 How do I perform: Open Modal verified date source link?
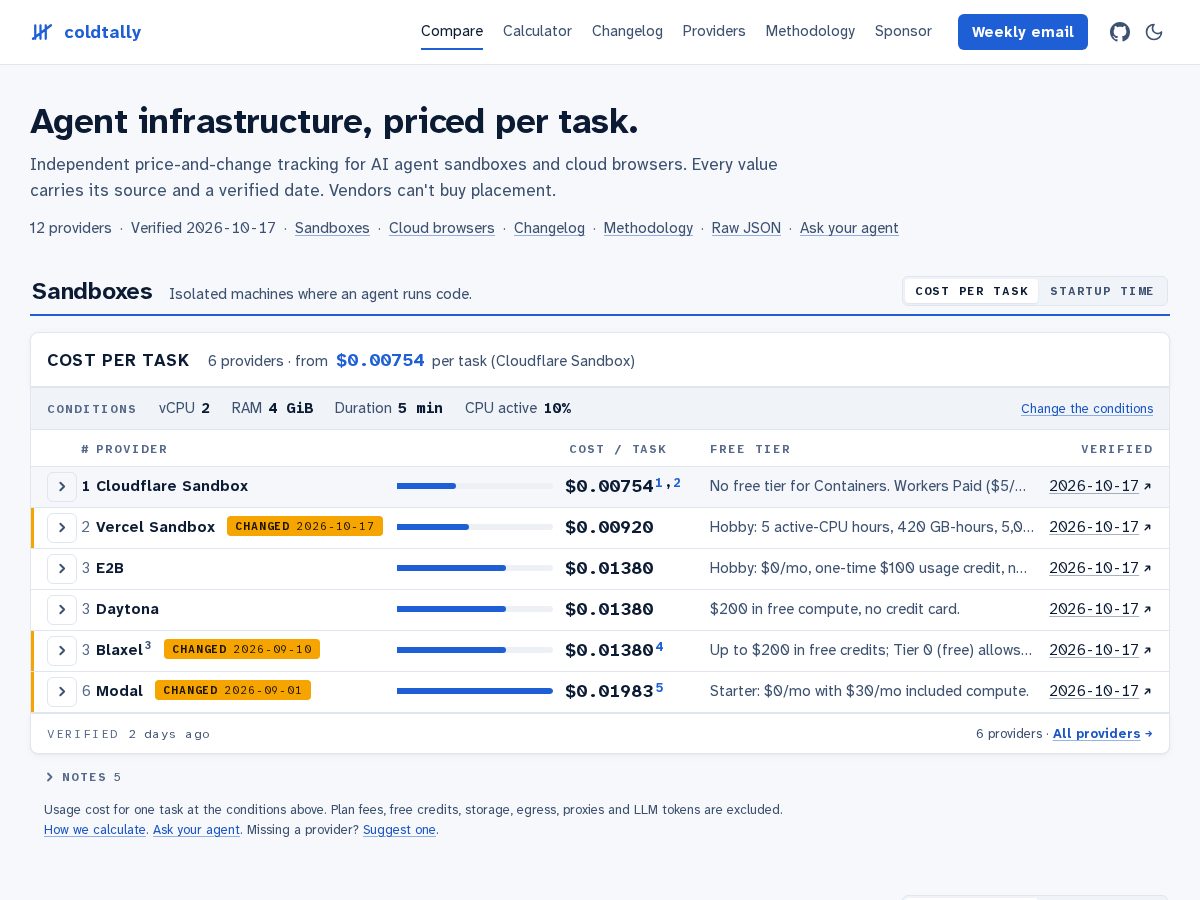click(x=1100, y=691)
